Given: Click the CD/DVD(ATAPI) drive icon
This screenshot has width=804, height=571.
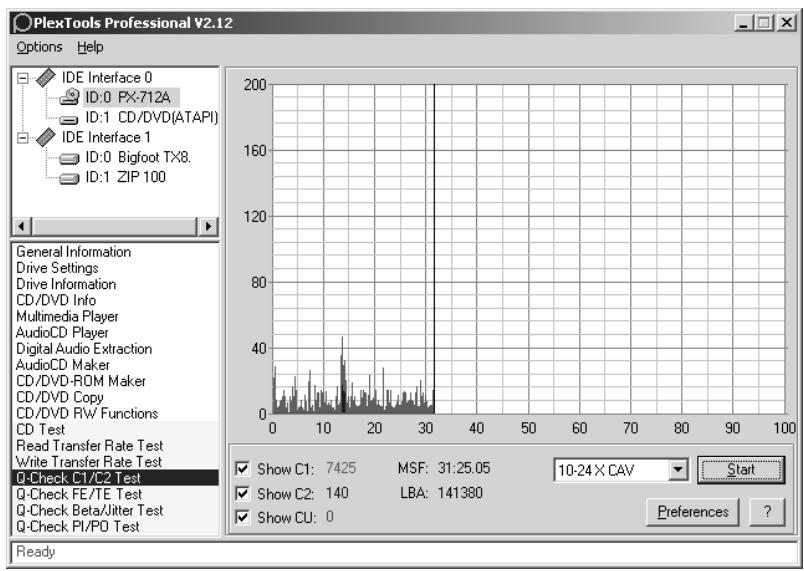Looking at the screenshot, I should [x=69, y=119].
